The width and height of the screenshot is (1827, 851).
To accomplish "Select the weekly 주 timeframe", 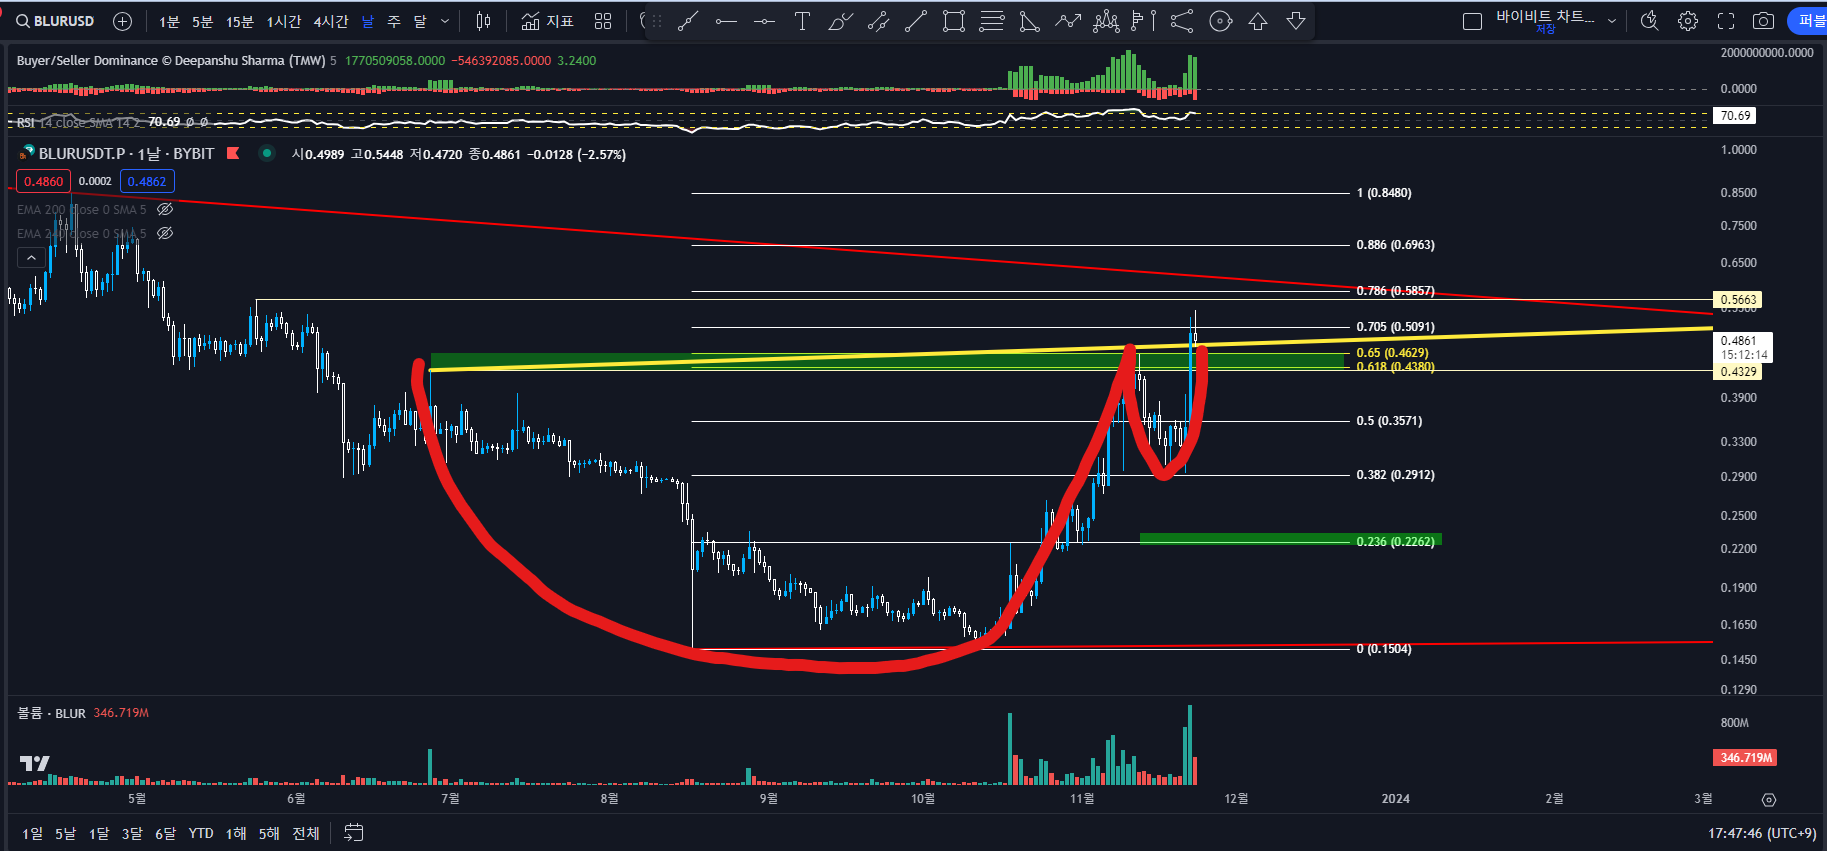I will coord(394,21).
